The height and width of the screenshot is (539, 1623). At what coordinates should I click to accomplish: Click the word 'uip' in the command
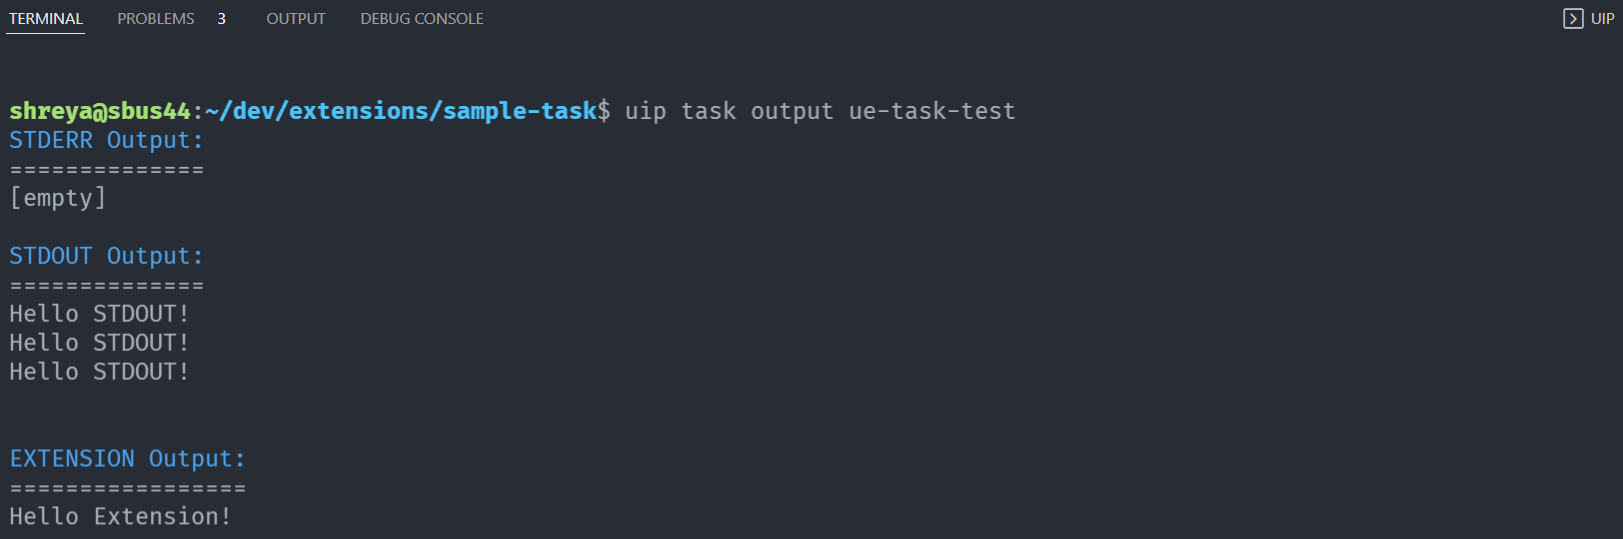pyautogui.click(x=645, y=111)
